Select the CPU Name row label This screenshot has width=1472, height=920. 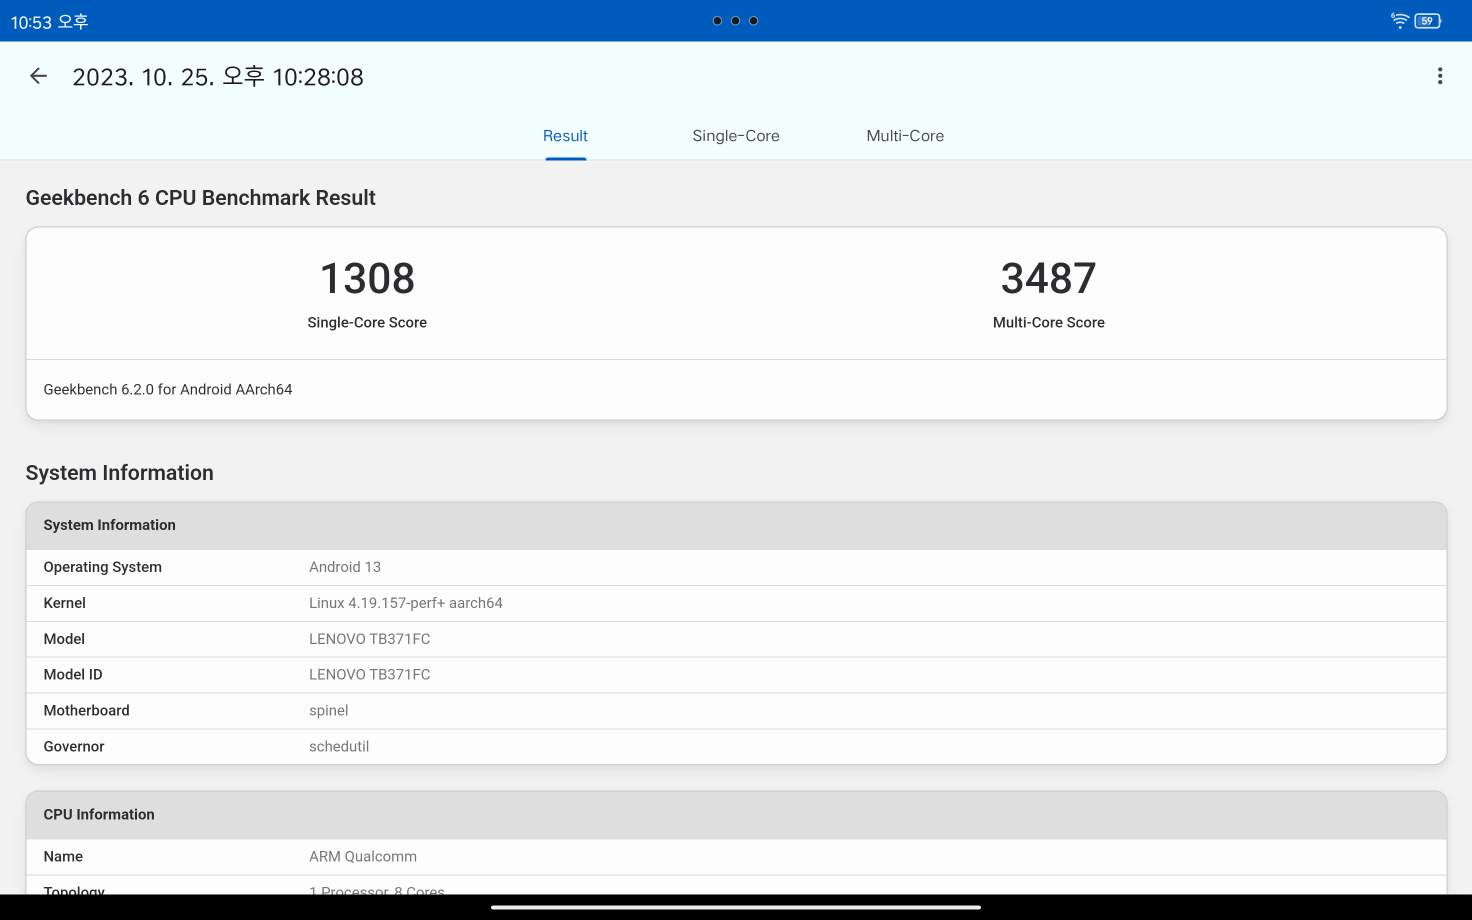pyautogui.click(x=63, y=857)
